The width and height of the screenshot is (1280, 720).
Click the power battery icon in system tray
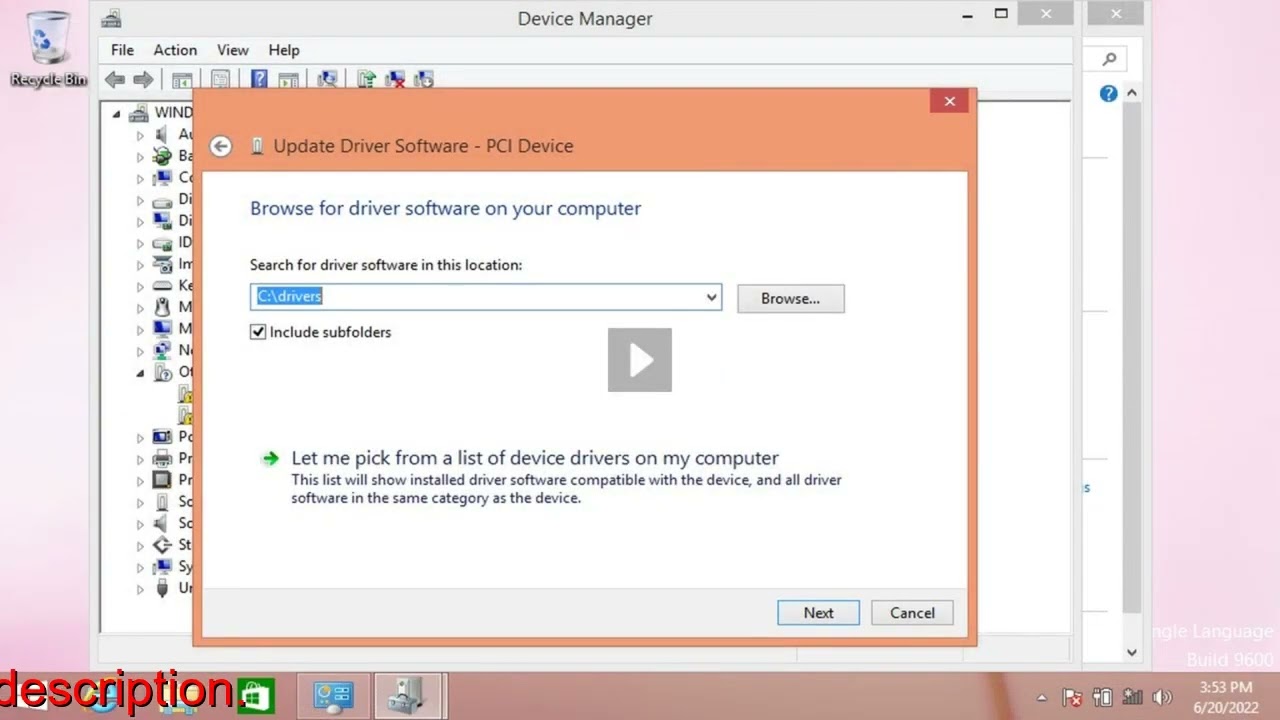tap(1102, 697)
